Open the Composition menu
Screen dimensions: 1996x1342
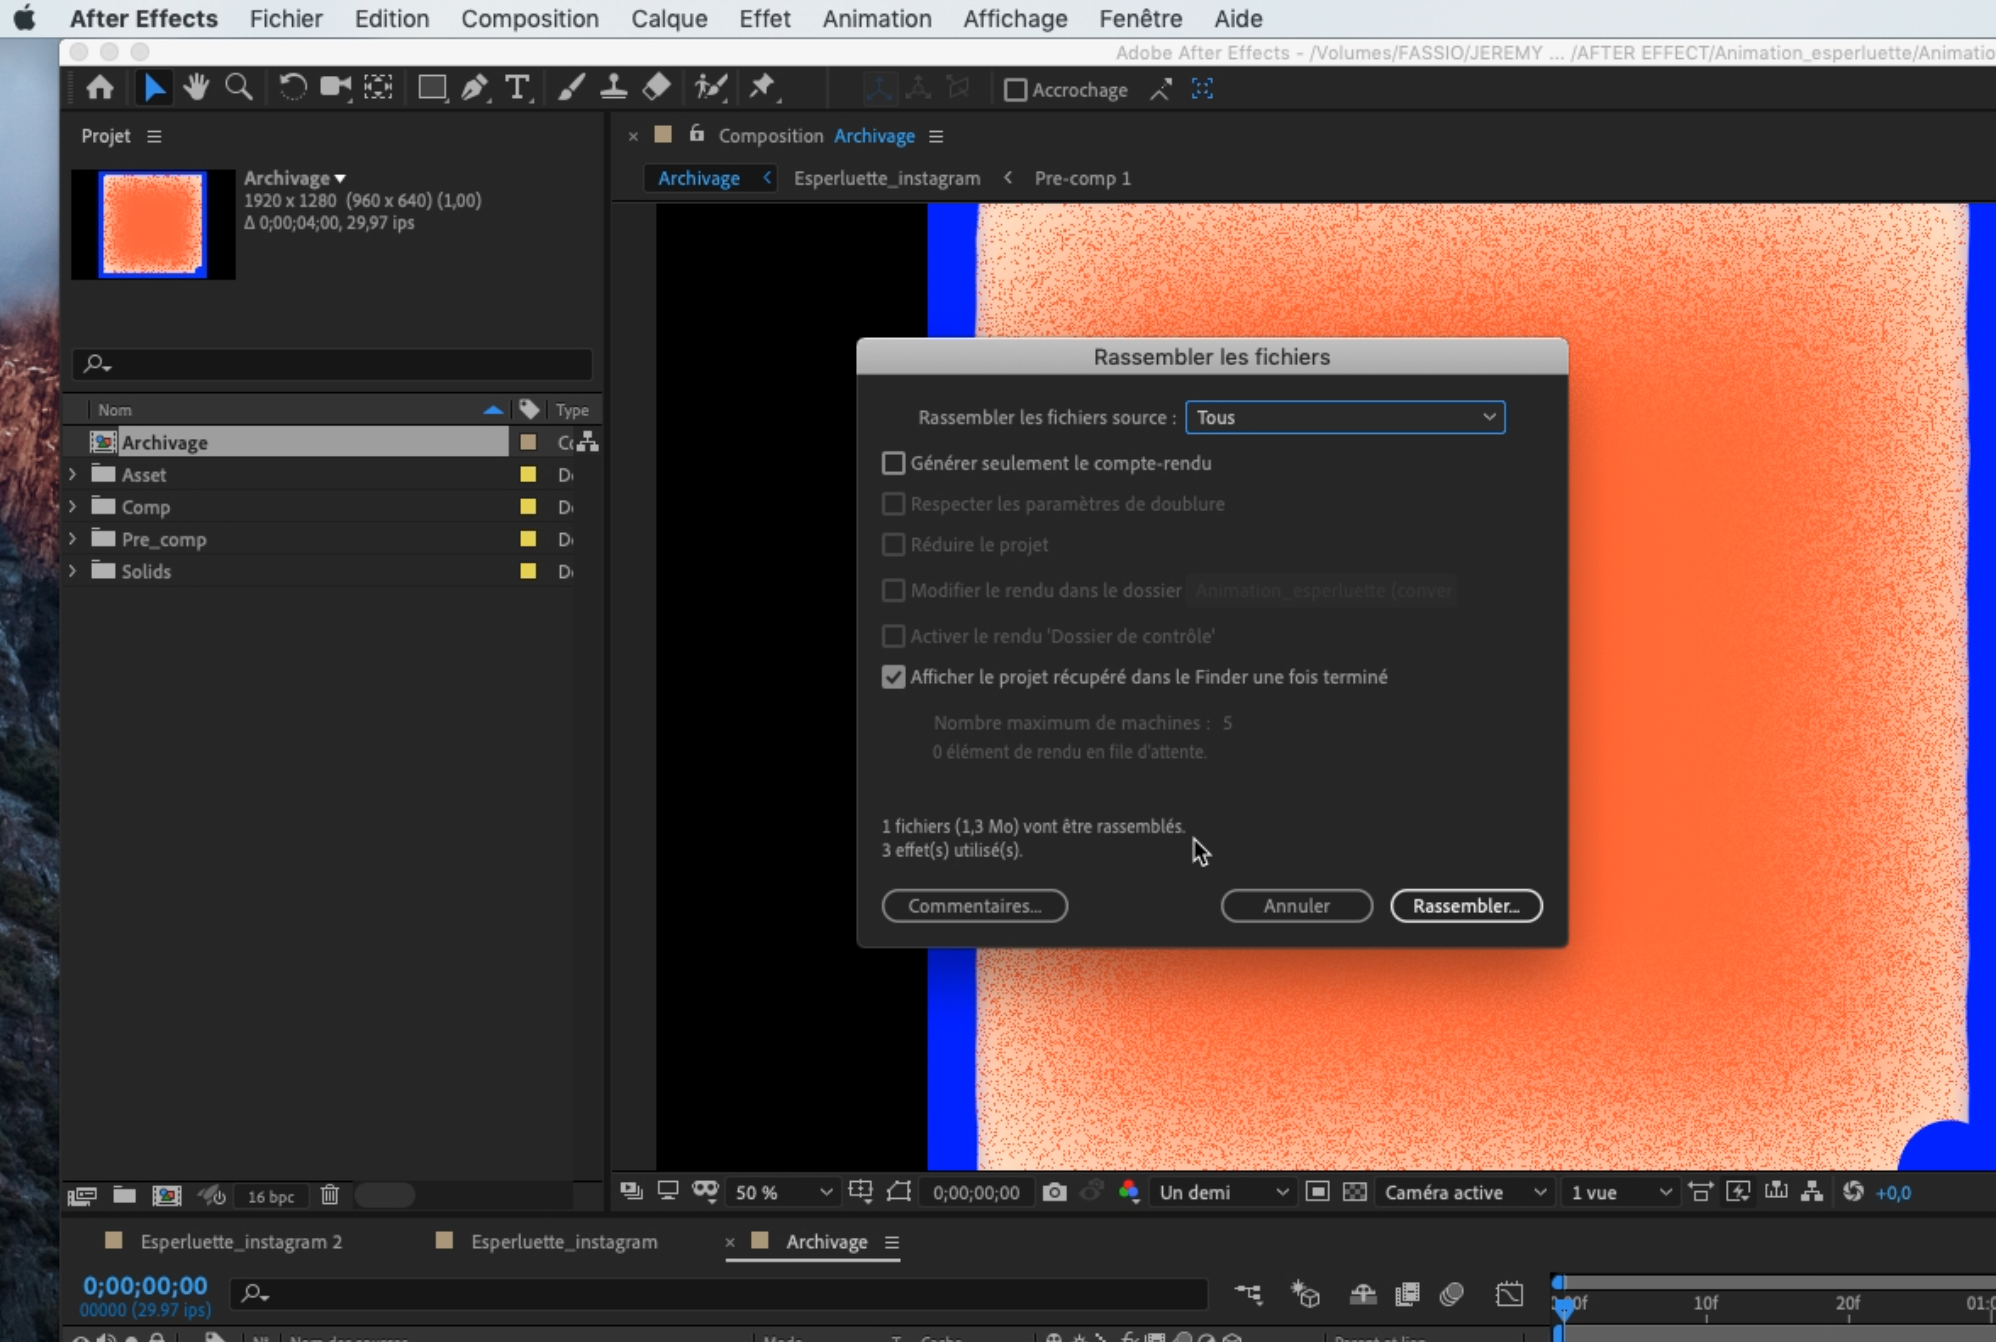[x=529, y=18]
